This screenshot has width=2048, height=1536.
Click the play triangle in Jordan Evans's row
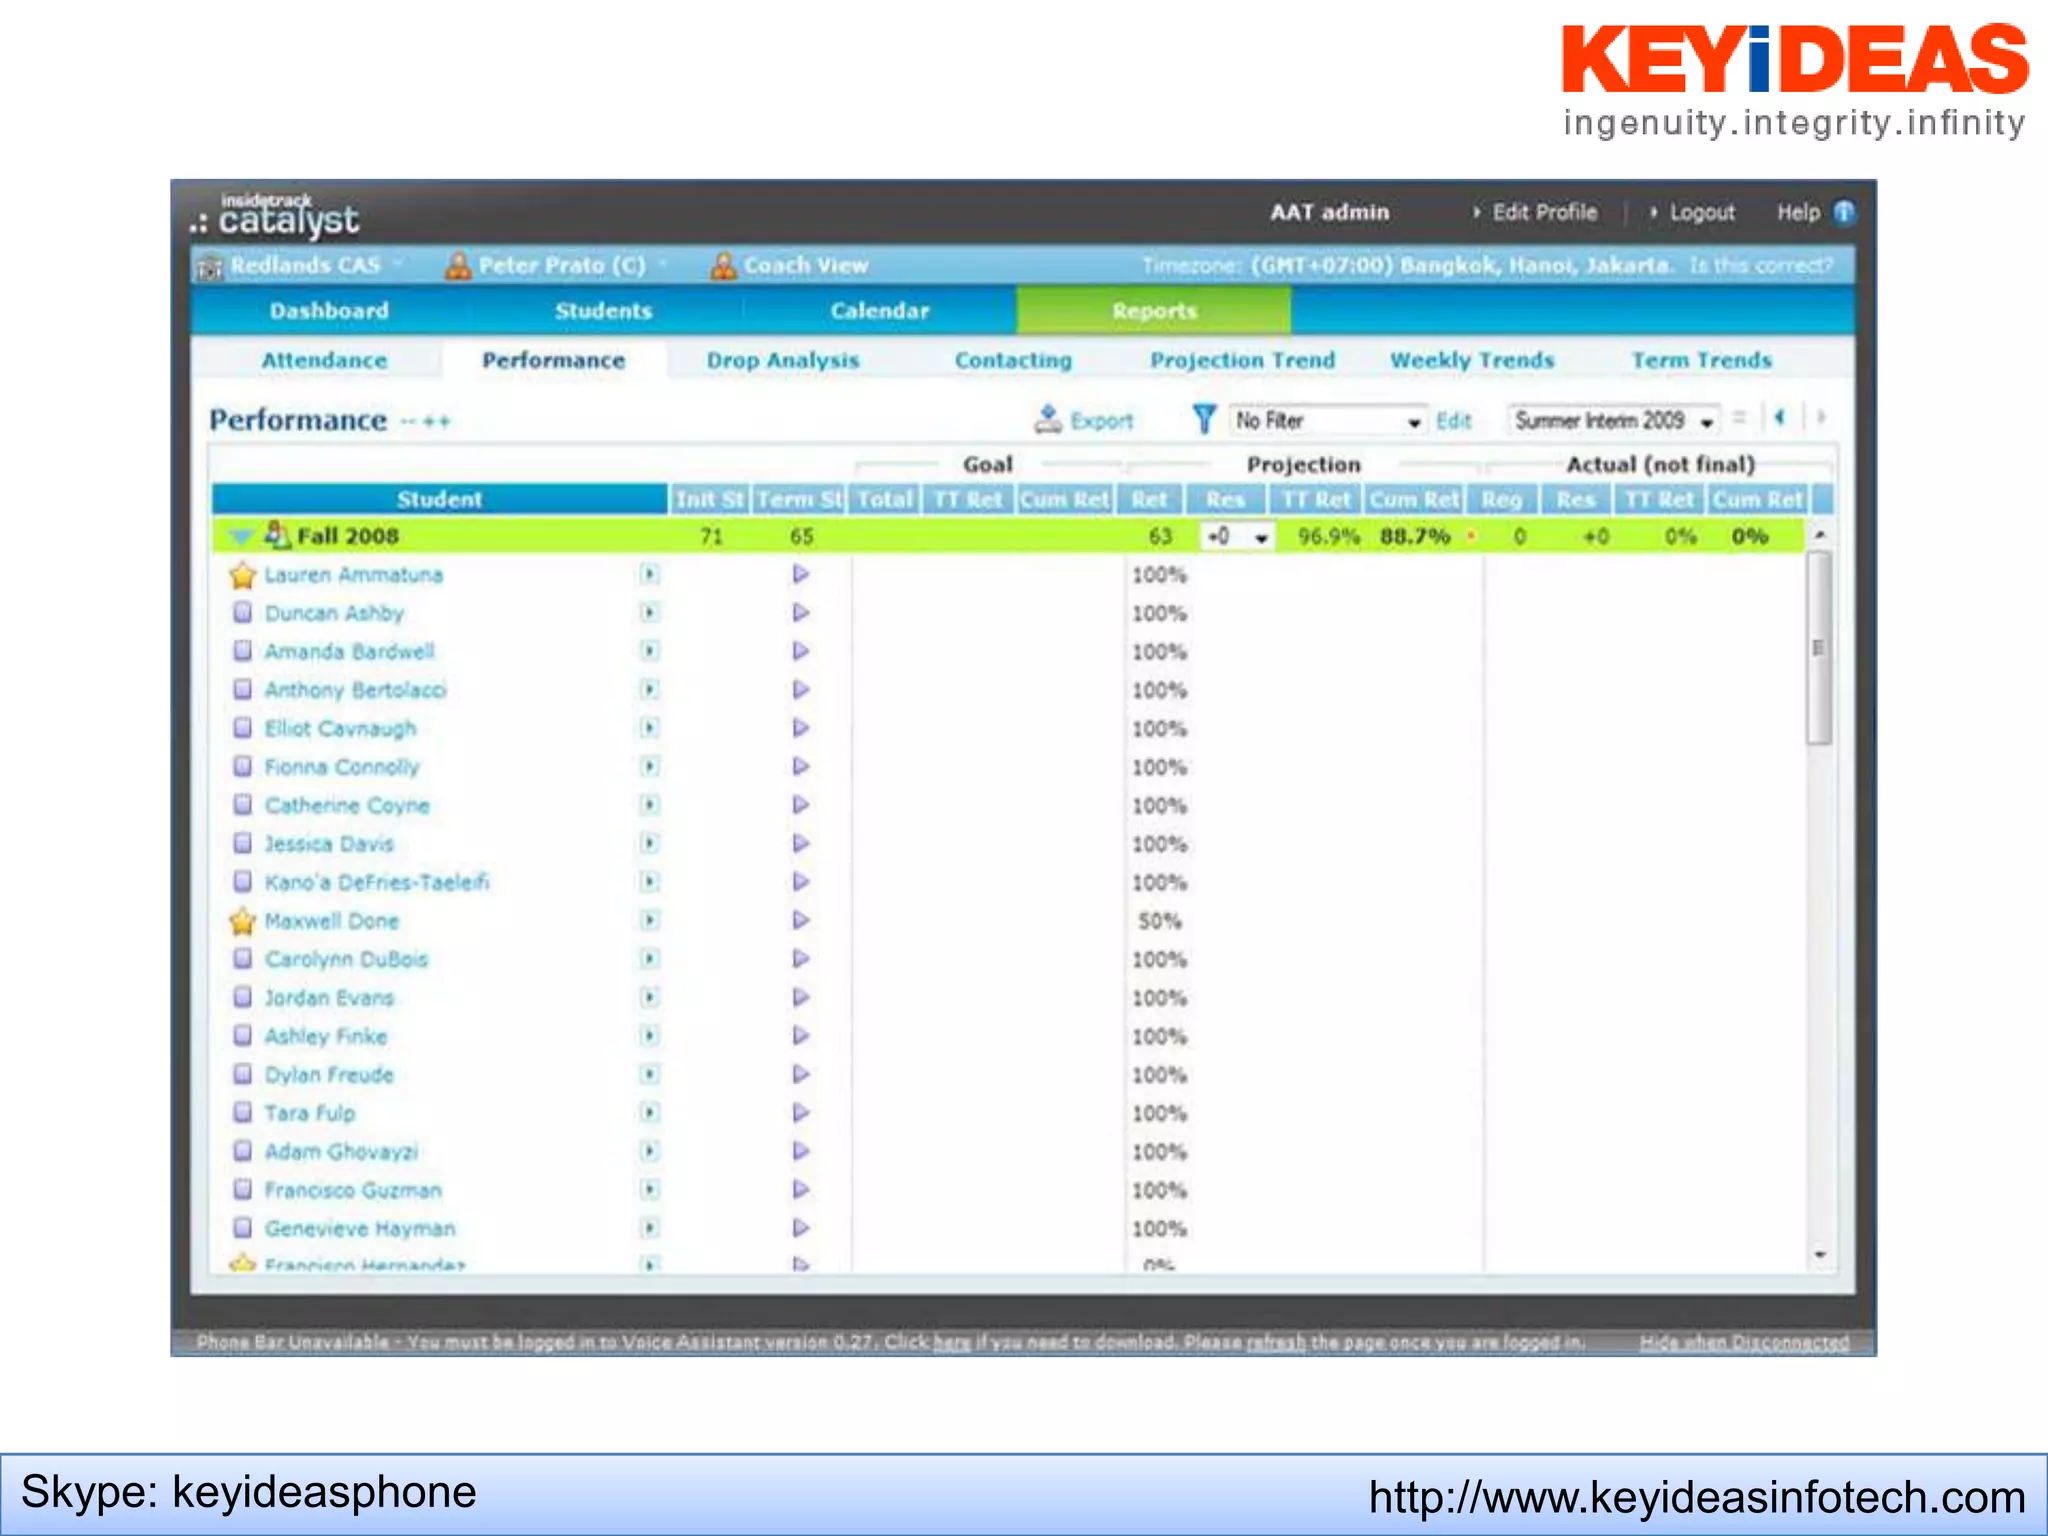point(801,997)
